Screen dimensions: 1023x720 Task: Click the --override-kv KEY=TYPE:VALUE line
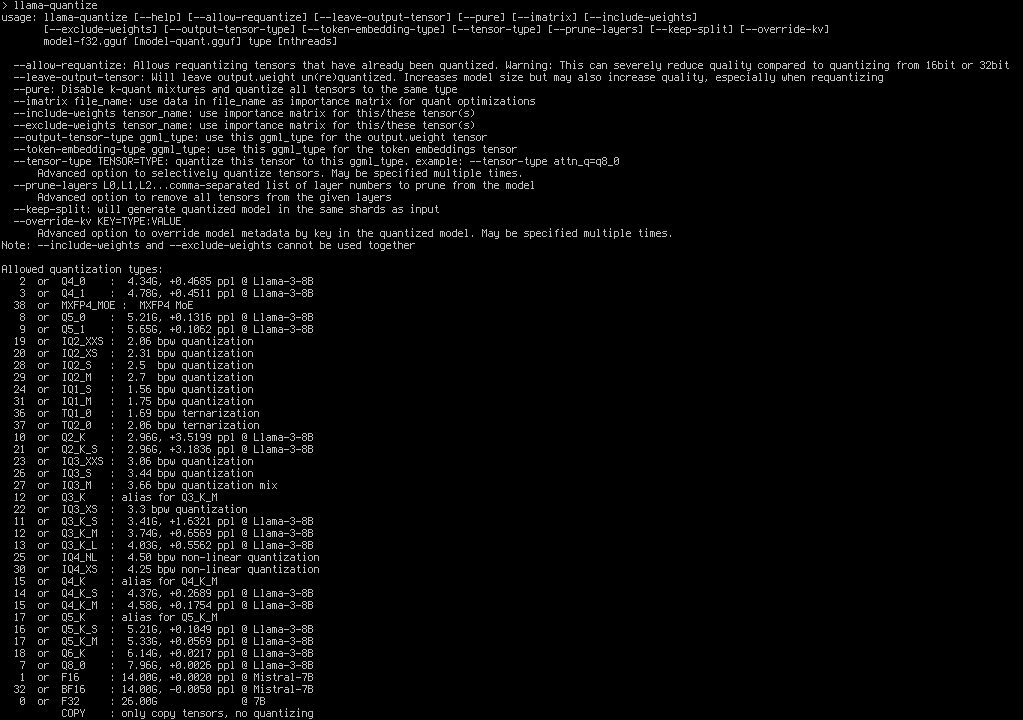pos(97,222)
